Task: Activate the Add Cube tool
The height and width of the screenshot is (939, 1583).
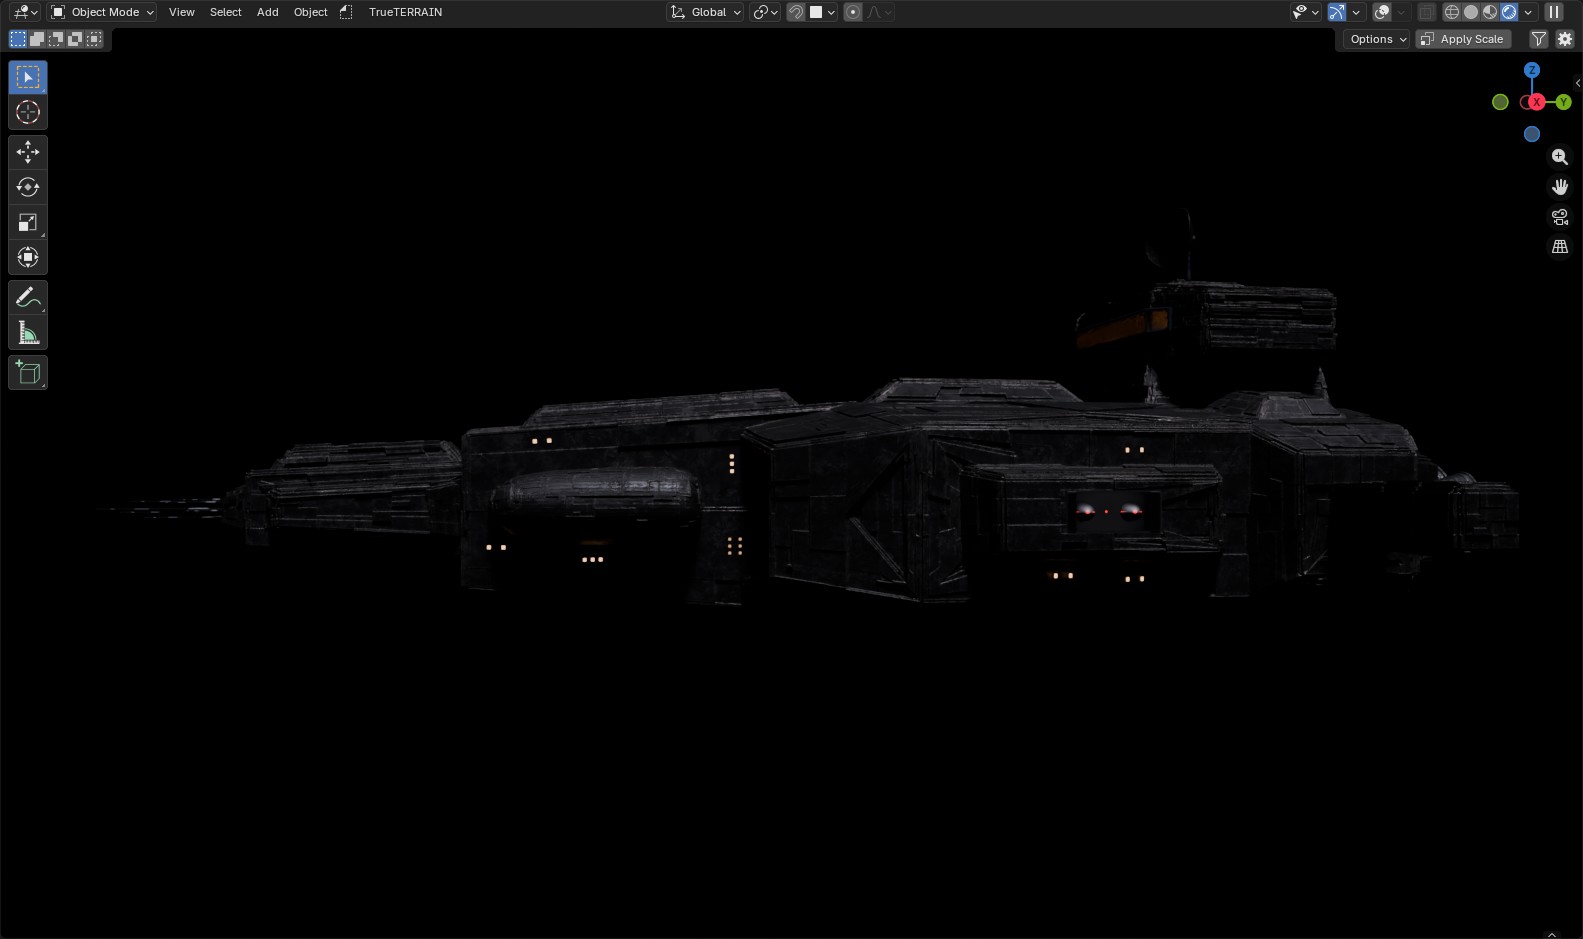Action: (x=28, y=373)
